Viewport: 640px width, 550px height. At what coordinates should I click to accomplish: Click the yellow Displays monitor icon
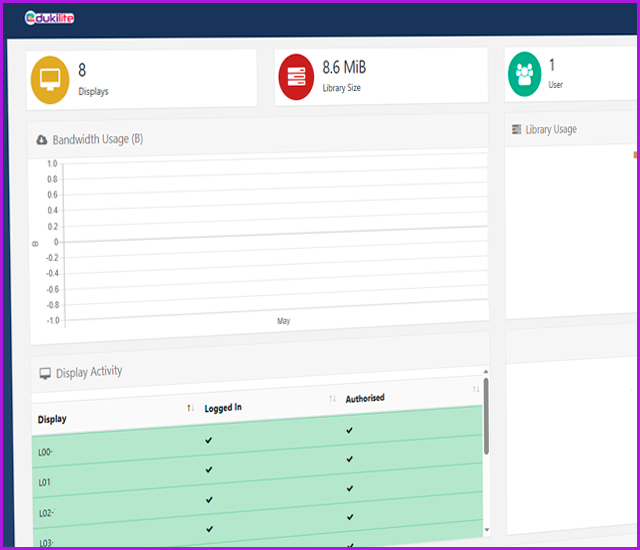click(x=52, y=77)
